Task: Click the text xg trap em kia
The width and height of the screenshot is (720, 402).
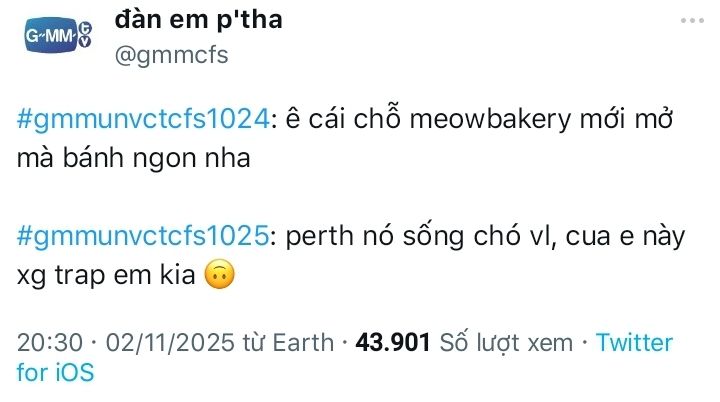Action: click(x=108, y=273)
